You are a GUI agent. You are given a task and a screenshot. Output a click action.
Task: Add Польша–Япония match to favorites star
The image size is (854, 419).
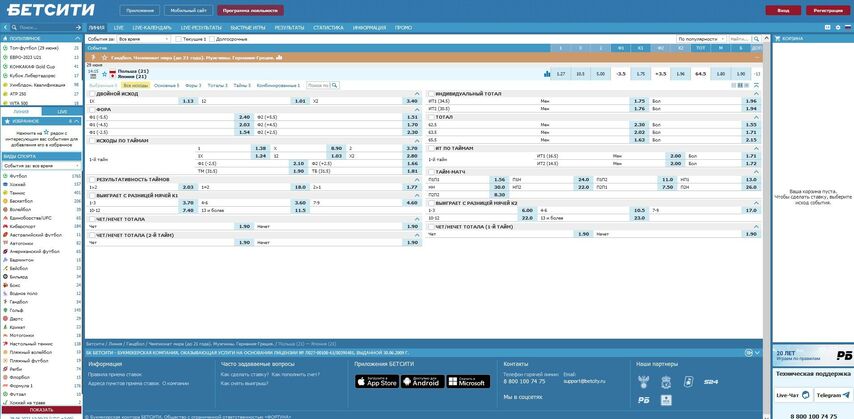coord(104,74)
